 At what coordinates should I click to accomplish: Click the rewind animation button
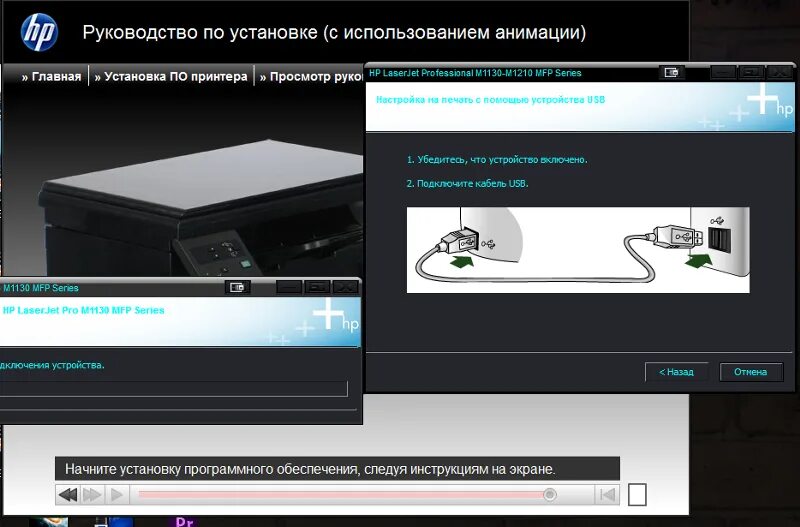pyautogui.click(x=68, y=494)
